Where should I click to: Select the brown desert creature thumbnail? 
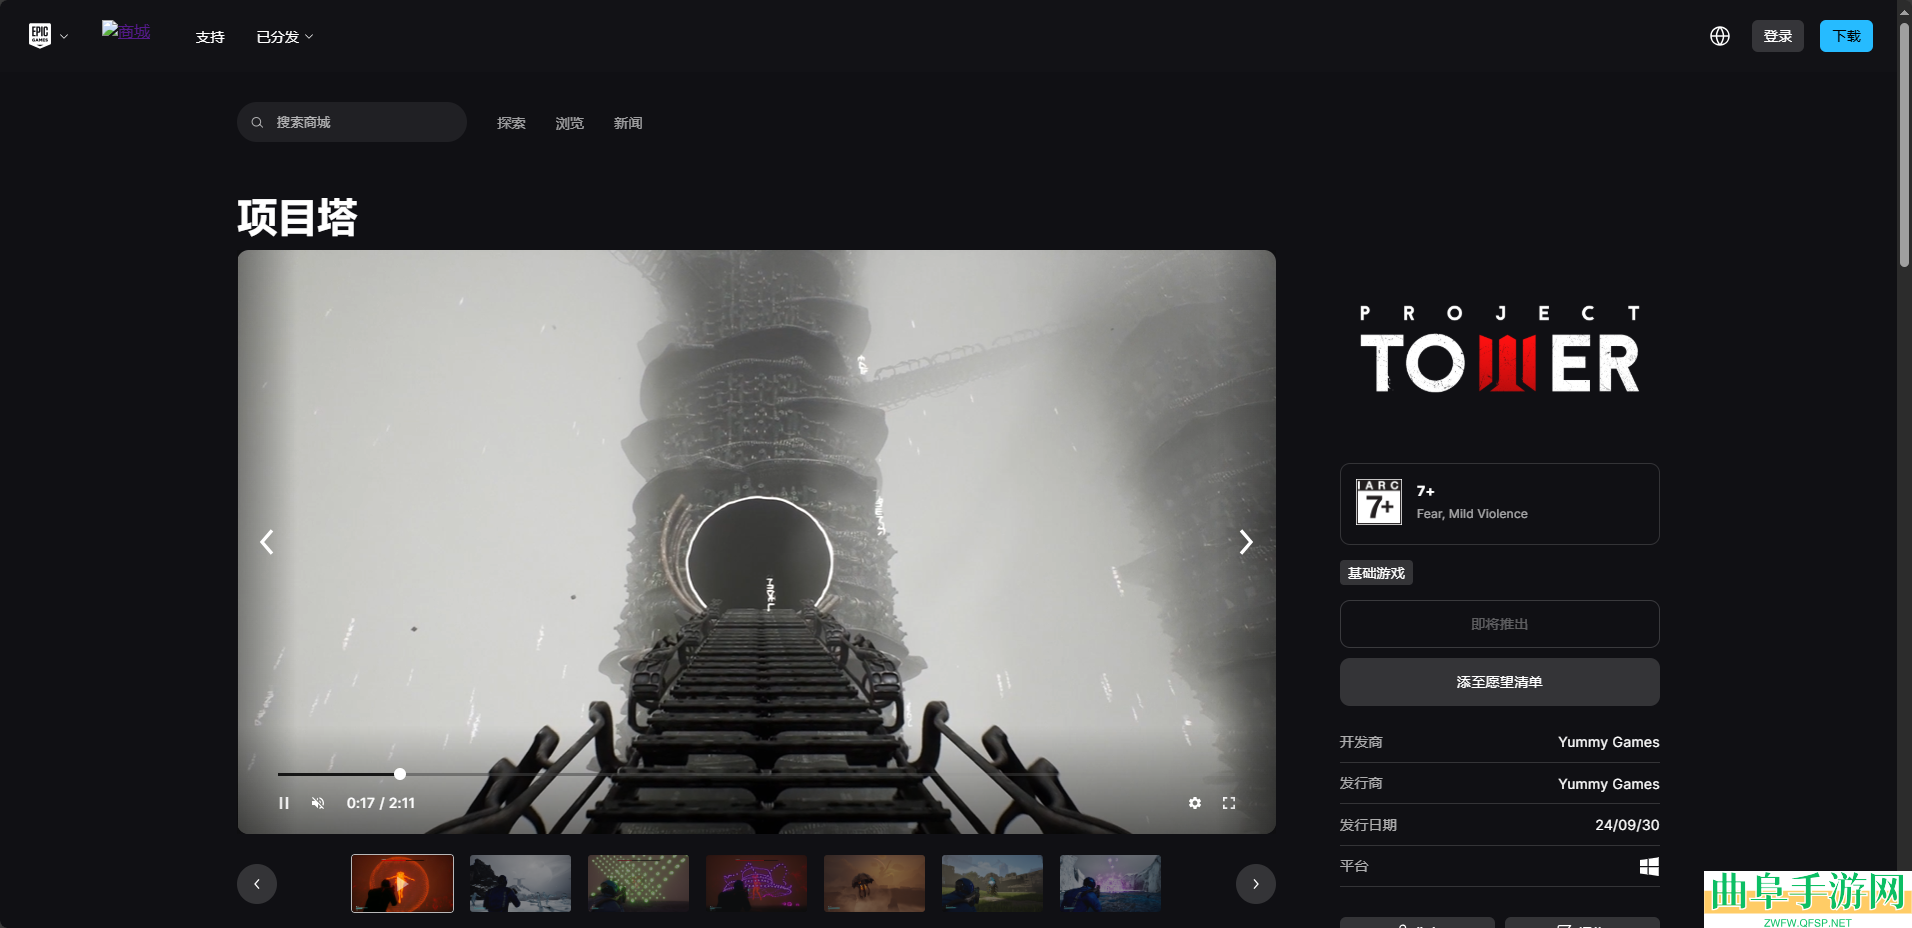pyautogui.click(x=874, y=883)
